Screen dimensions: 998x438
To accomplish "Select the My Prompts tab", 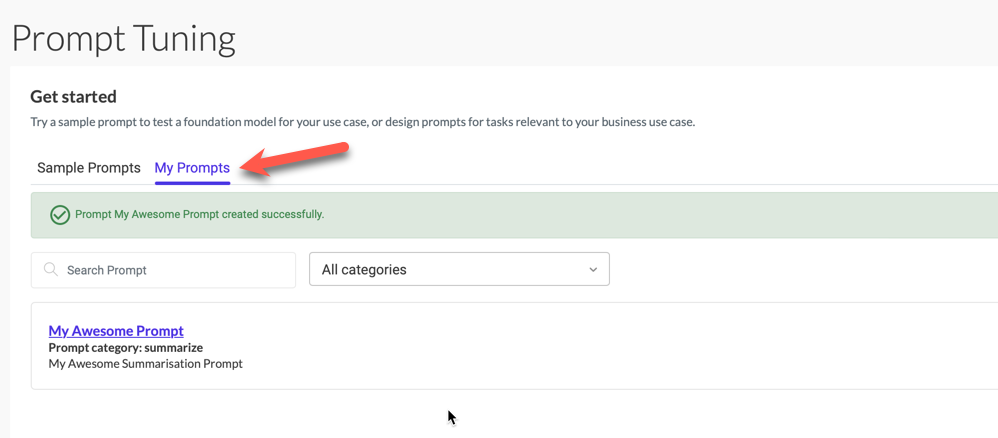I will point(192,168).
